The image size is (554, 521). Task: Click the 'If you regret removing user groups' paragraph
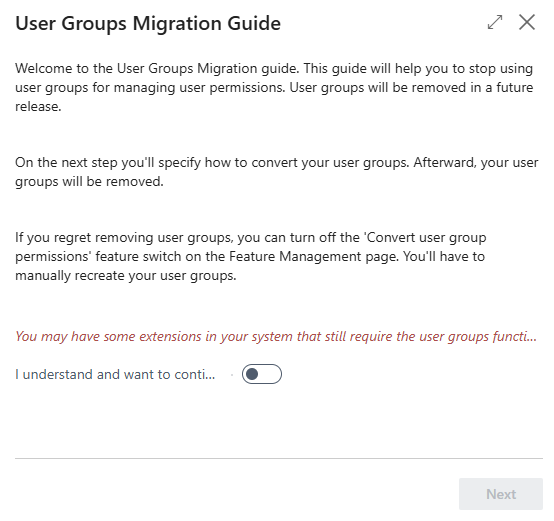(251, 256)
